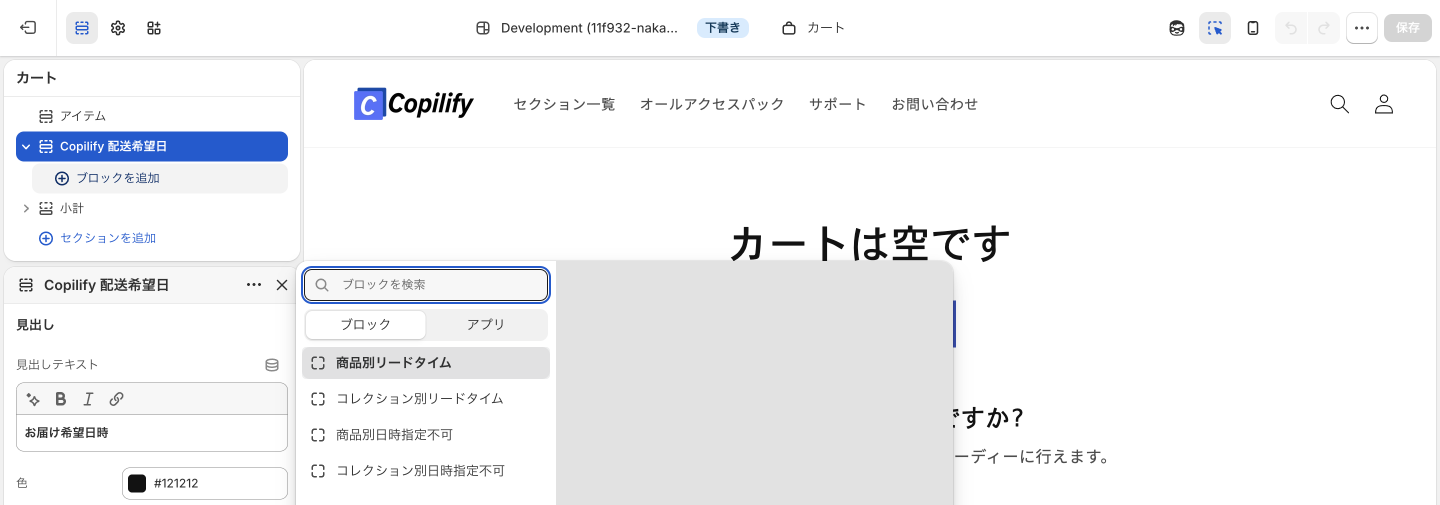Switch to mobile preview icon

pos(1253,28)
